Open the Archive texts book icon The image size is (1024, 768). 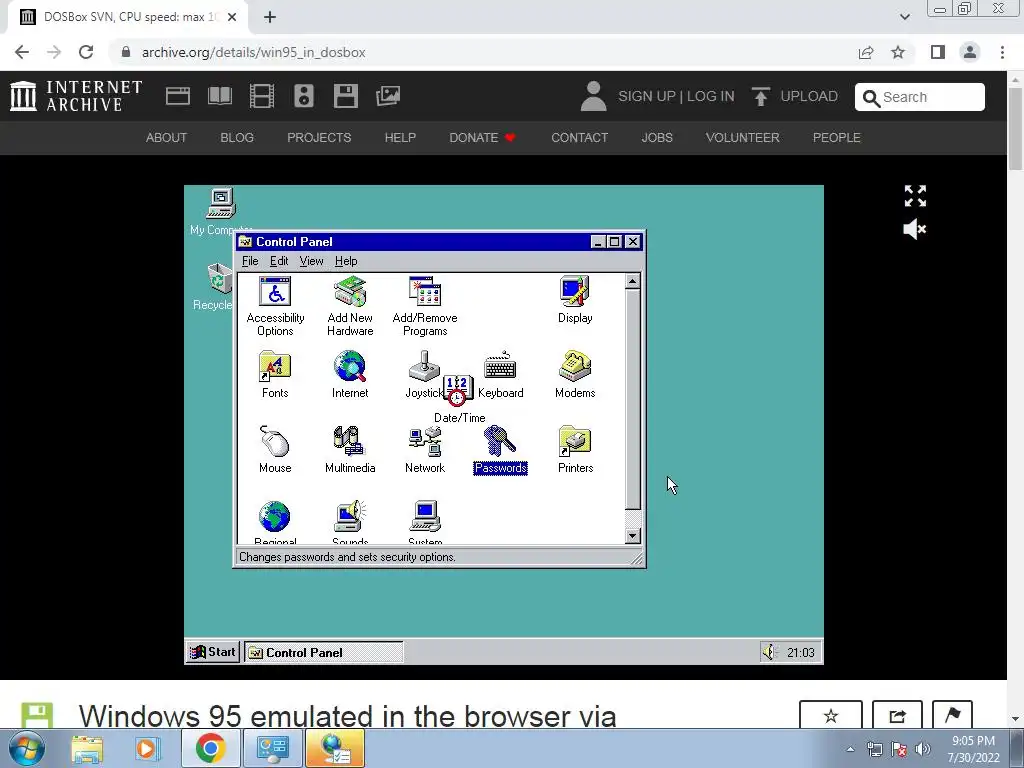219,96
